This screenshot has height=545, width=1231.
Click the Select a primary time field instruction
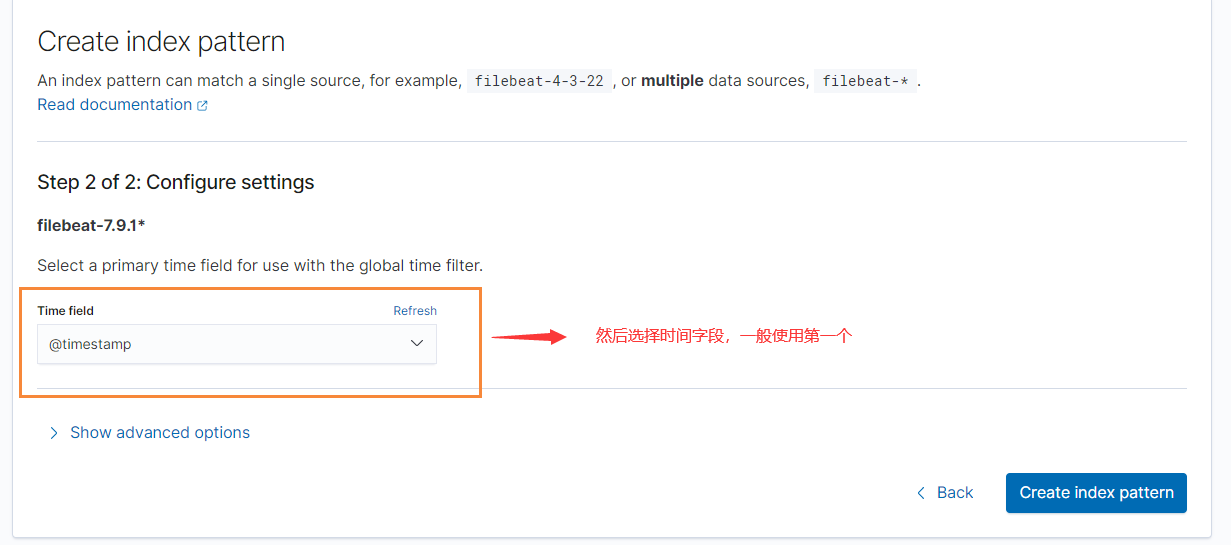tap(260, 266)
